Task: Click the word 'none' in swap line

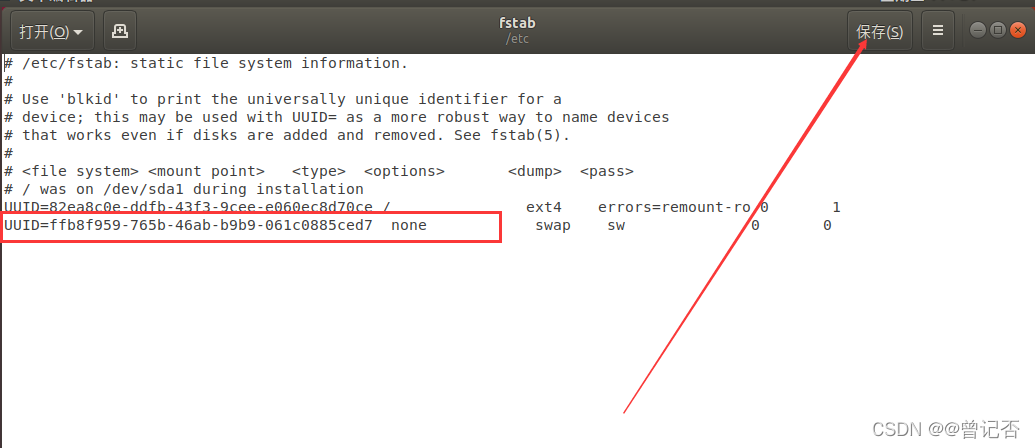Action: tap(408, 225)
